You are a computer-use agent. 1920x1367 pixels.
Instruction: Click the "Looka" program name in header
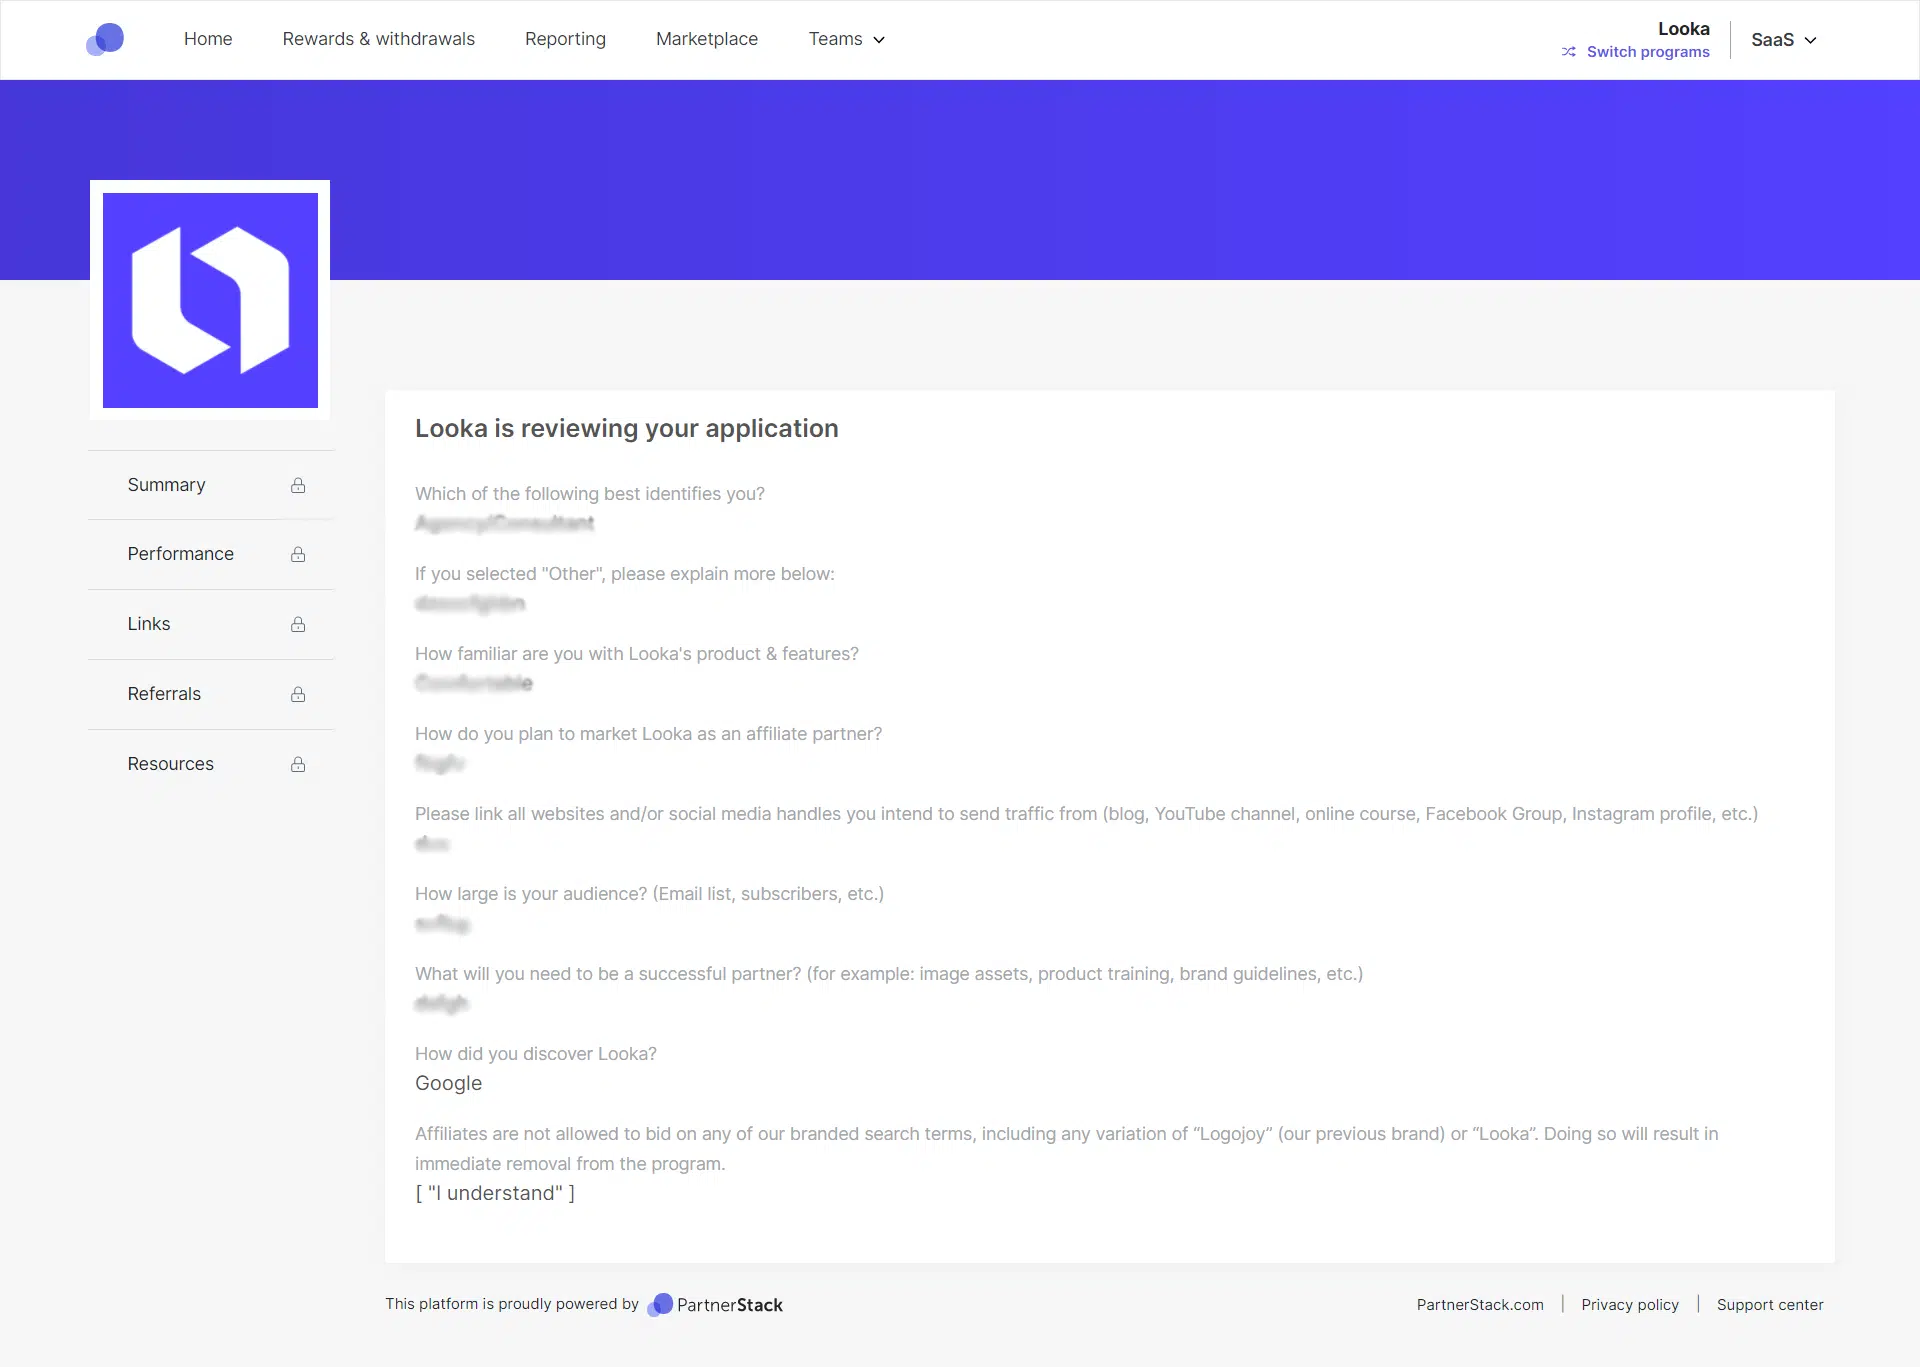(1684, 29)
